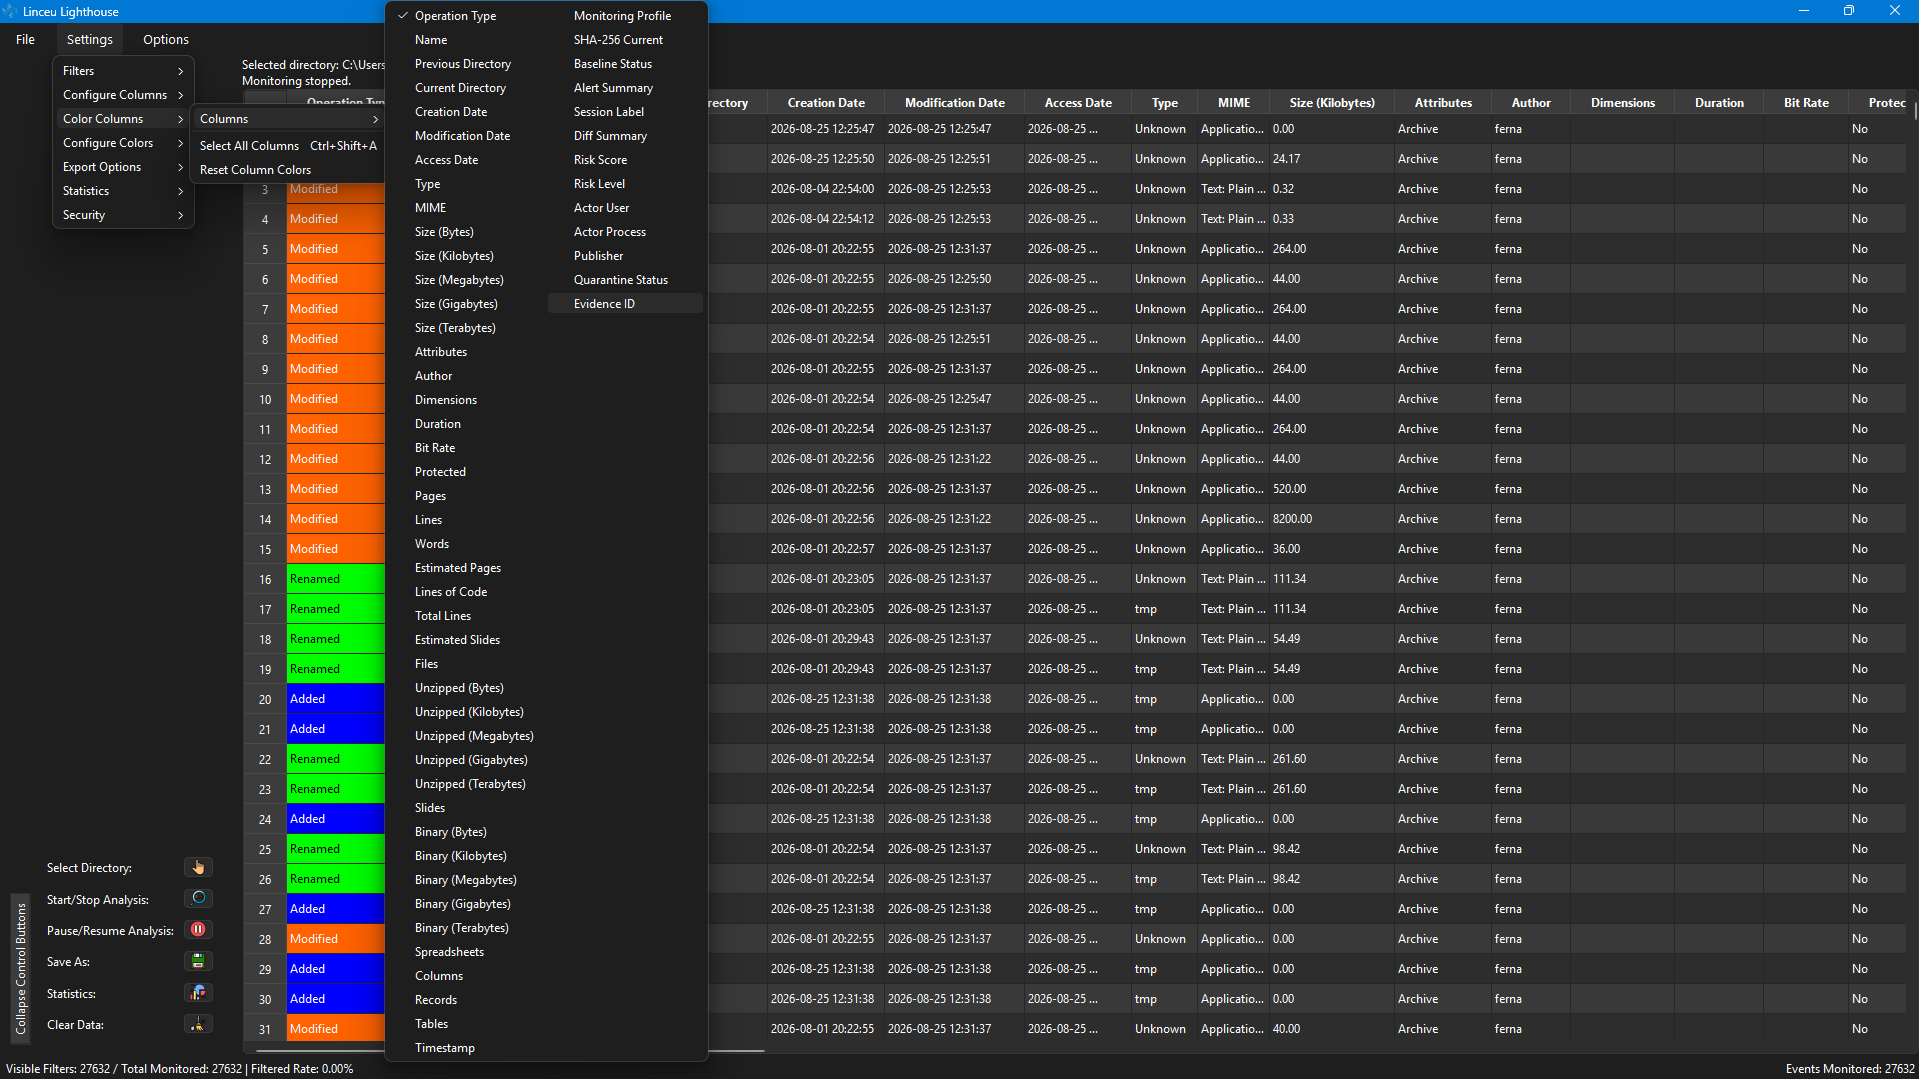Toggle the Risk Score column option
This screenshot has width=1919, height=1079.
[625, 160]
